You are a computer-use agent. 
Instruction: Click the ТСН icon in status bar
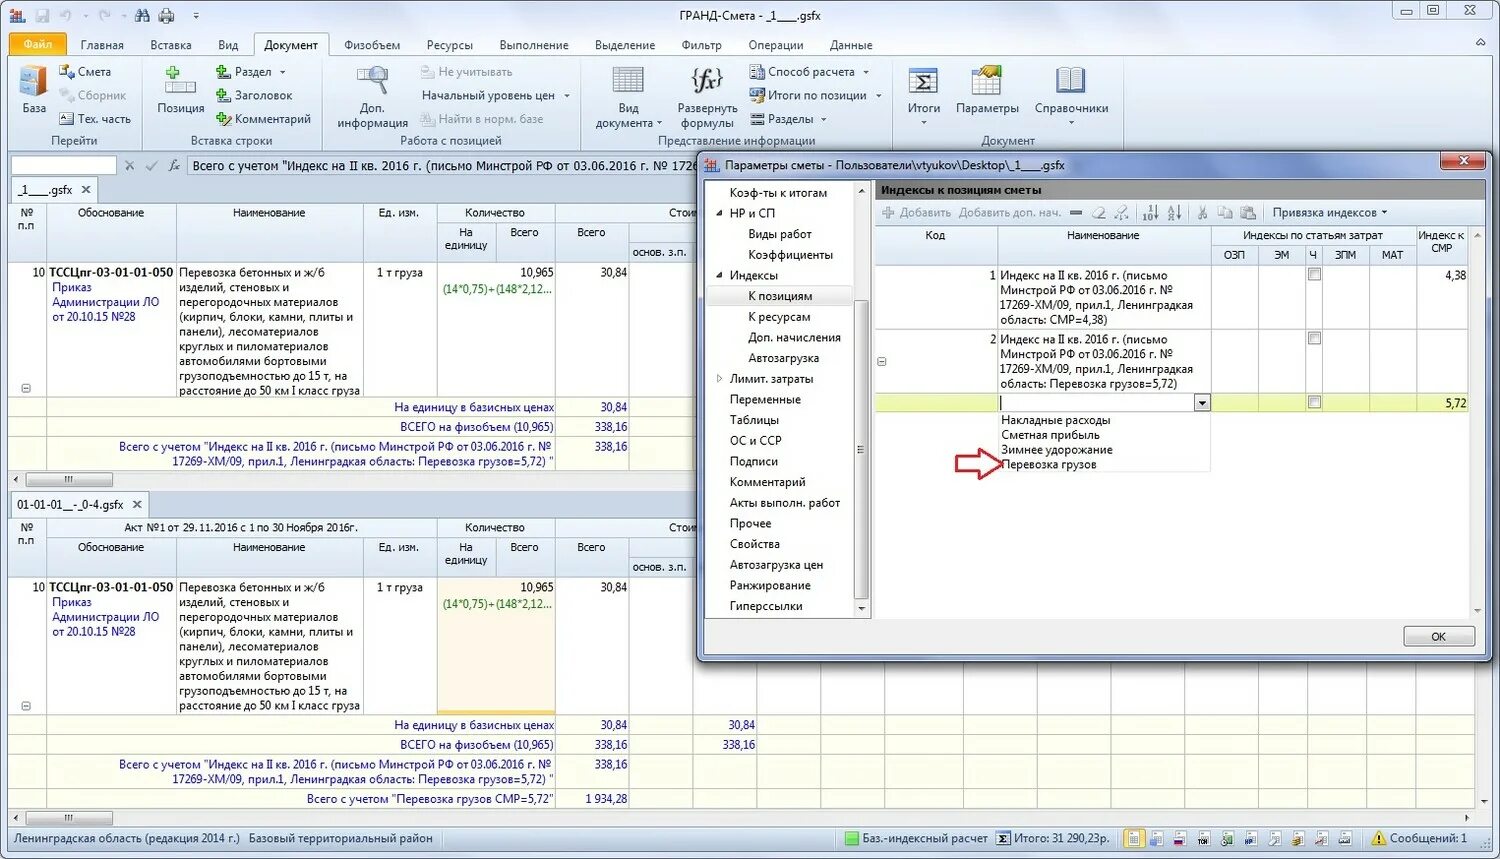[1203, 838]
